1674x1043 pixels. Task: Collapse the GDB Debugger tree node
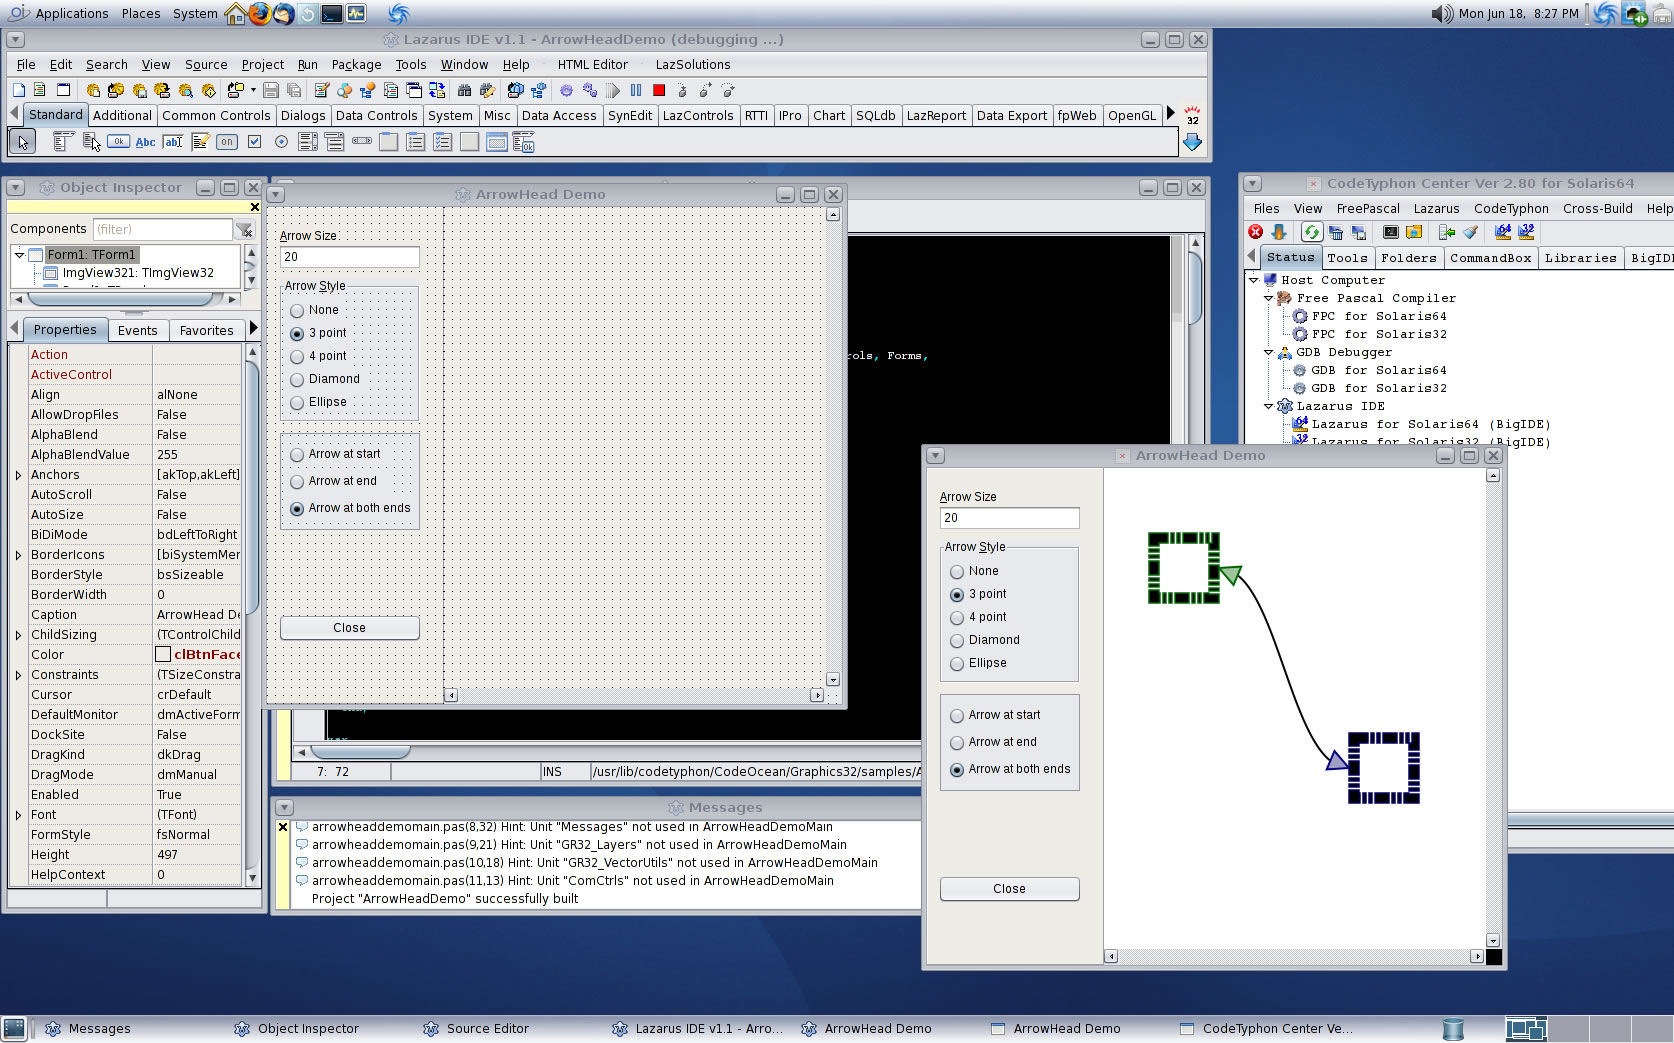click(1268, 352)
